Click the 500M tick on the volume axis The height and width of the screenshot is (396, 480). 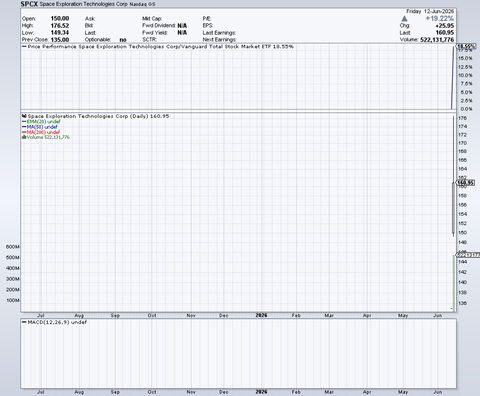13,258
